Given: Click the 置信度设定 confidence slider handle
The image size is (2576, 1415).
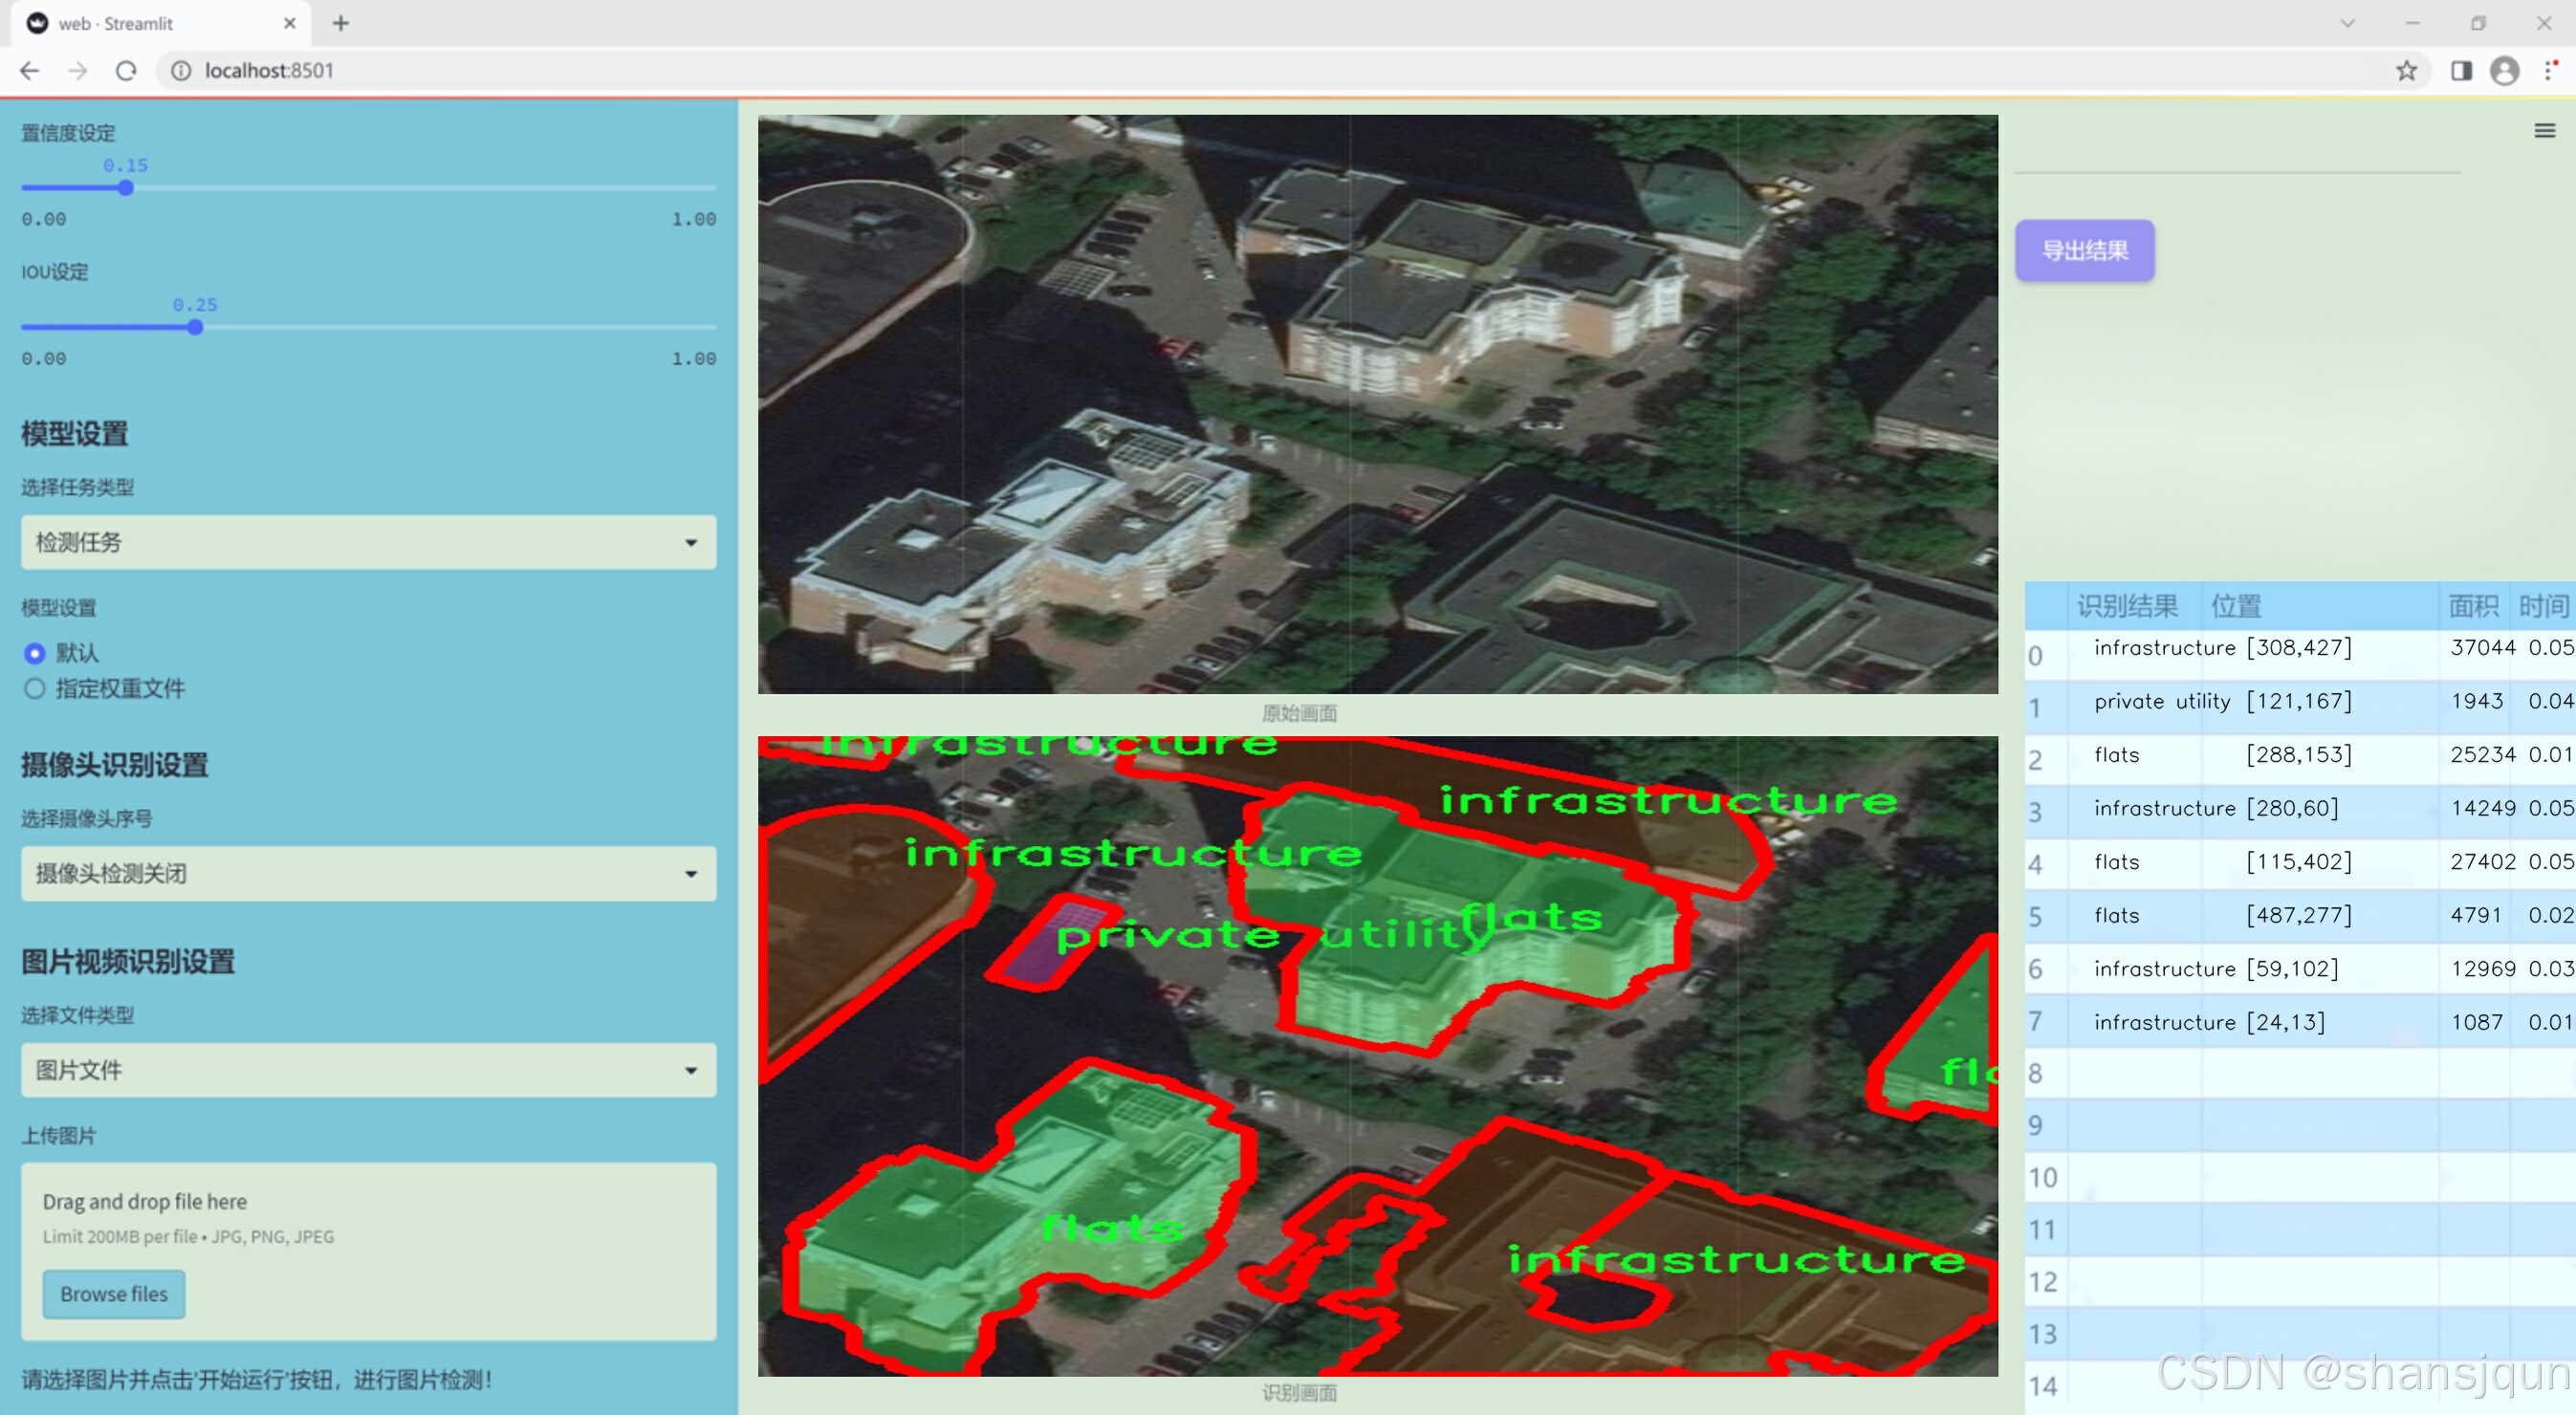Looking at the screenshot, I should click(126, 188).
